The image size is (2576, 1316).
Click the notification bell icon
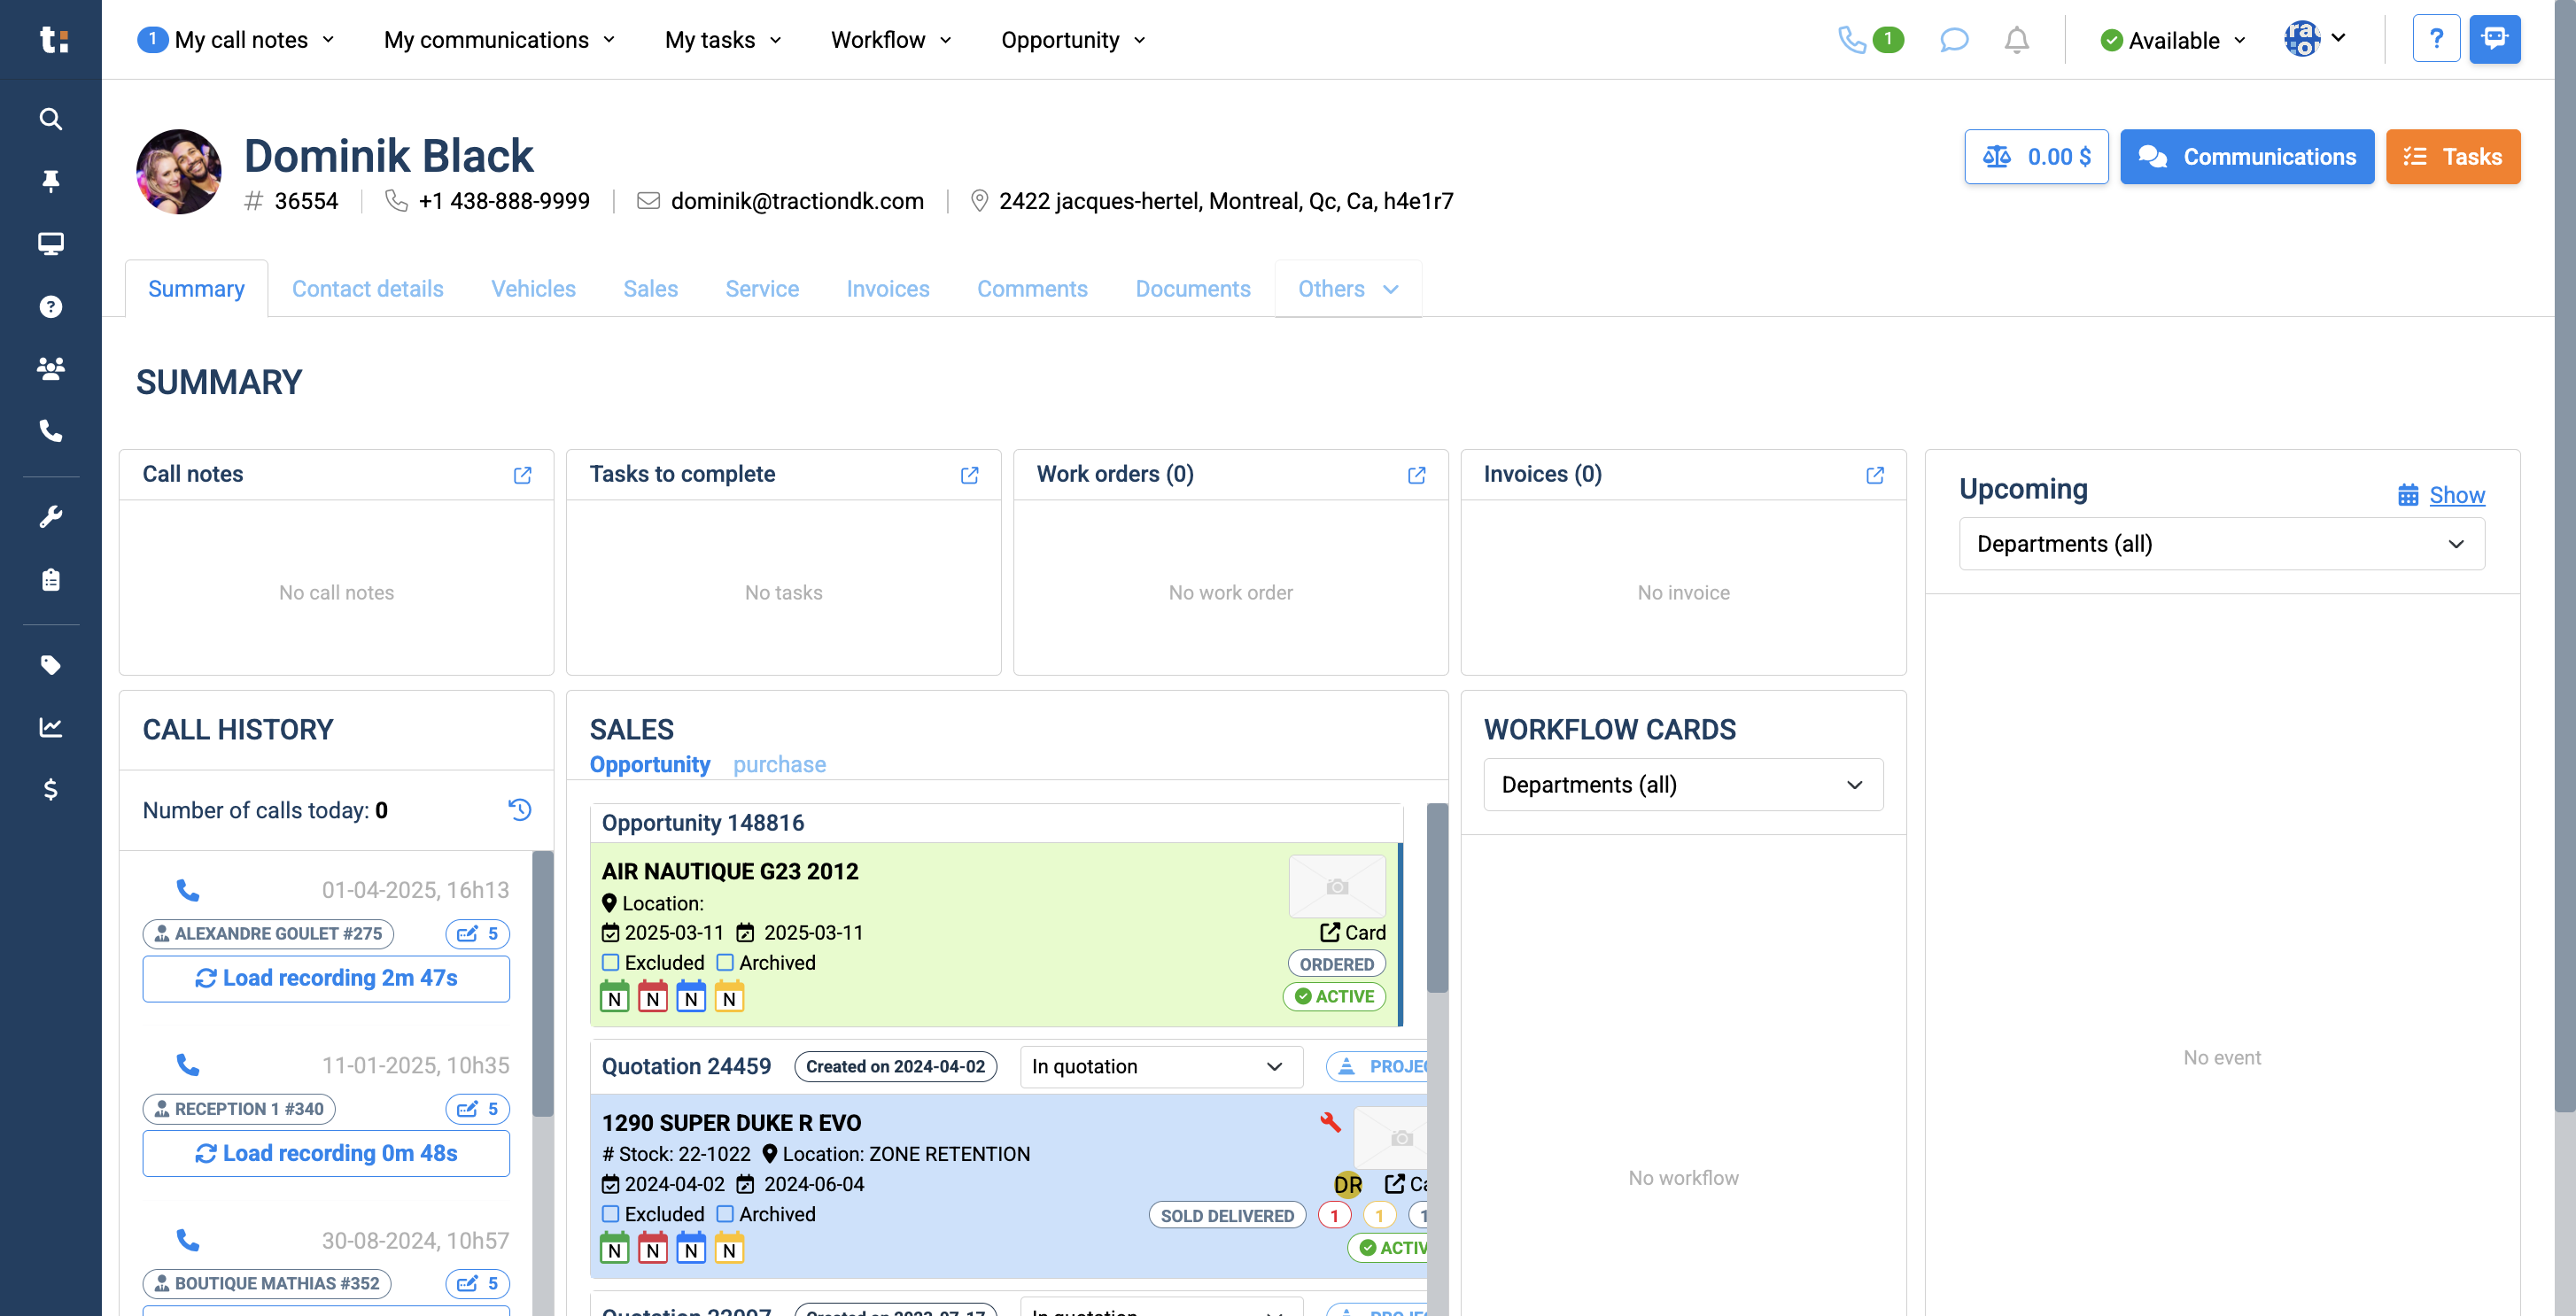tap(2016, 40)
